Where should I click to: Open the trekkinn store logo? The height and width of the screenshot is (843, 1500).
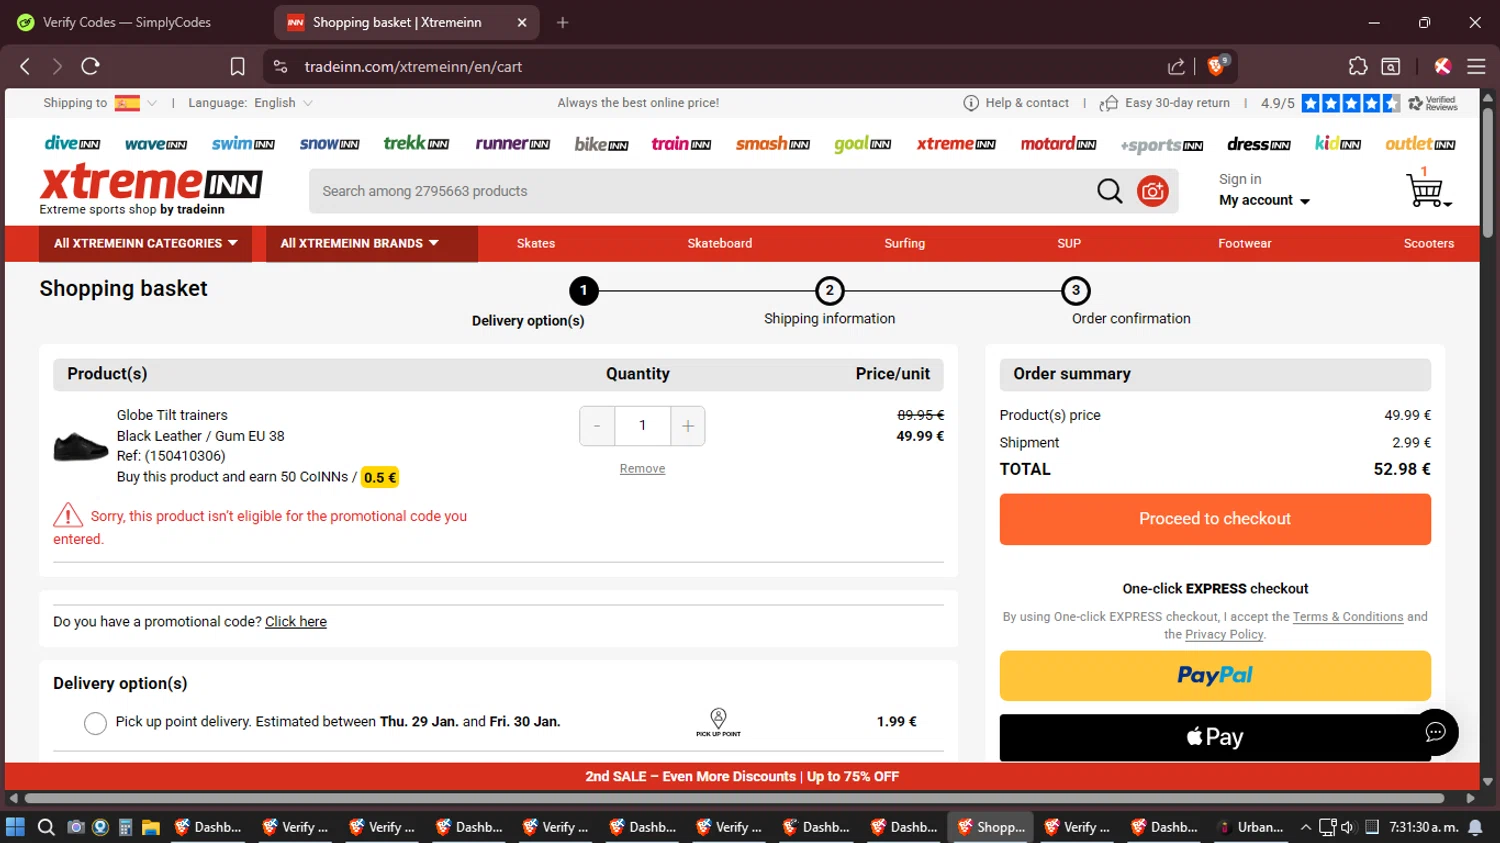coord(416,144)
